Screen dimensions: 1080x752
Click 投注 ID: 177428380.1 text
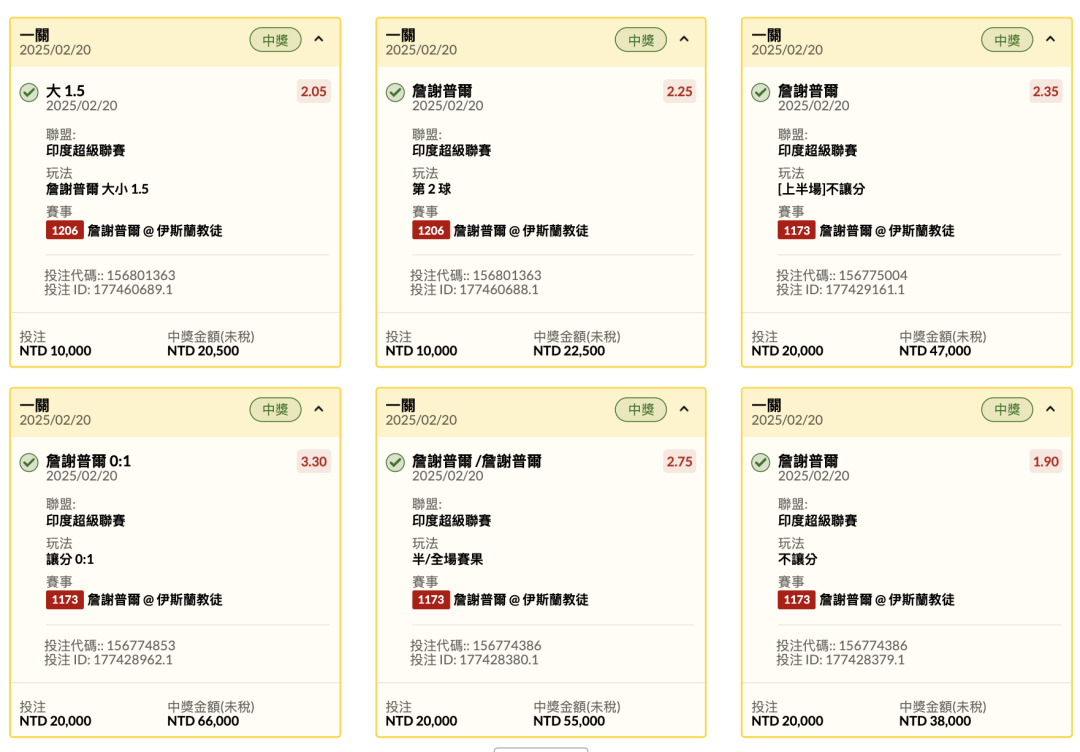tap(475, 660)
